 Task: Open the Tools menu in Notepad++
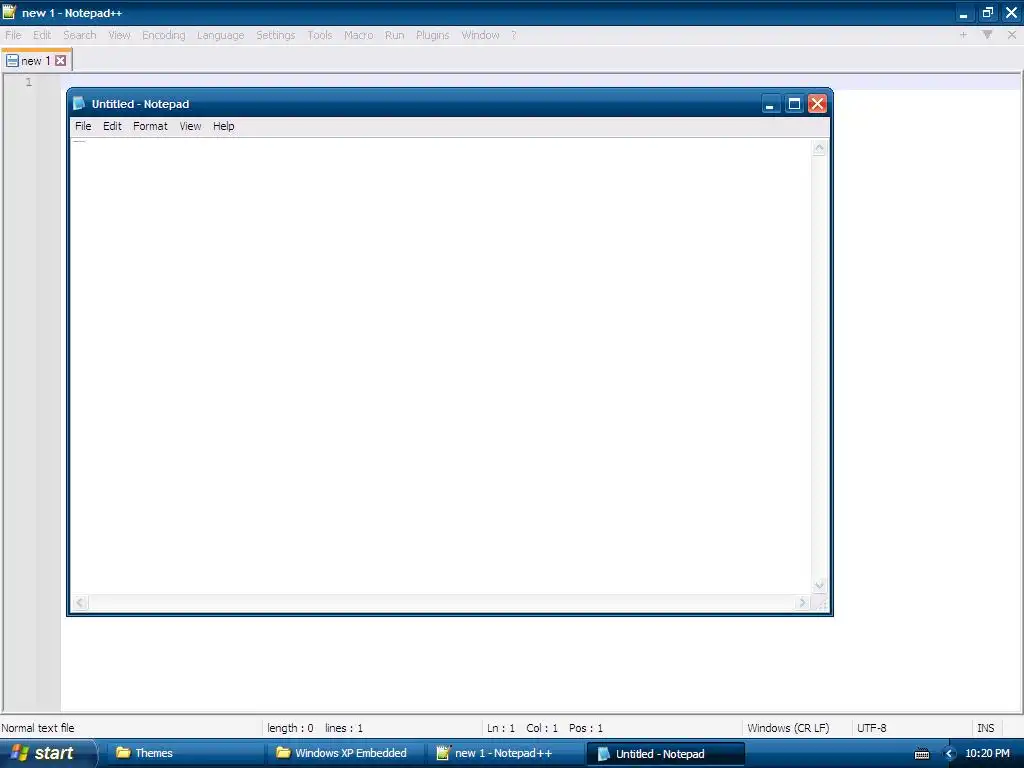click(320, 35)
